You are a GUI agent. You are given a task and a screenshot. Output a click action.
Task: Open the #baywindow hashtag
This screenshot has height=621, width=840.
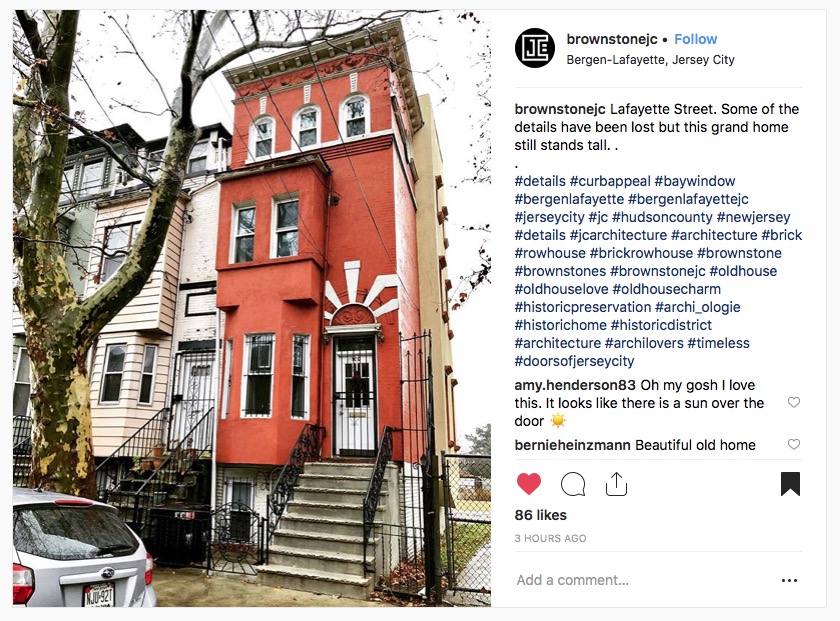[x=695, y=181]
